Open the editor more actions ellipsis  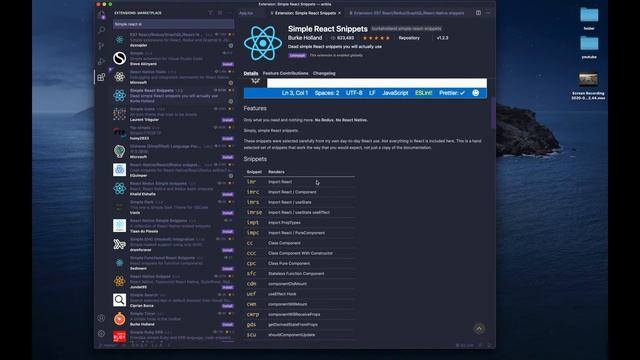pyautogui.click(x=488, y=13)
